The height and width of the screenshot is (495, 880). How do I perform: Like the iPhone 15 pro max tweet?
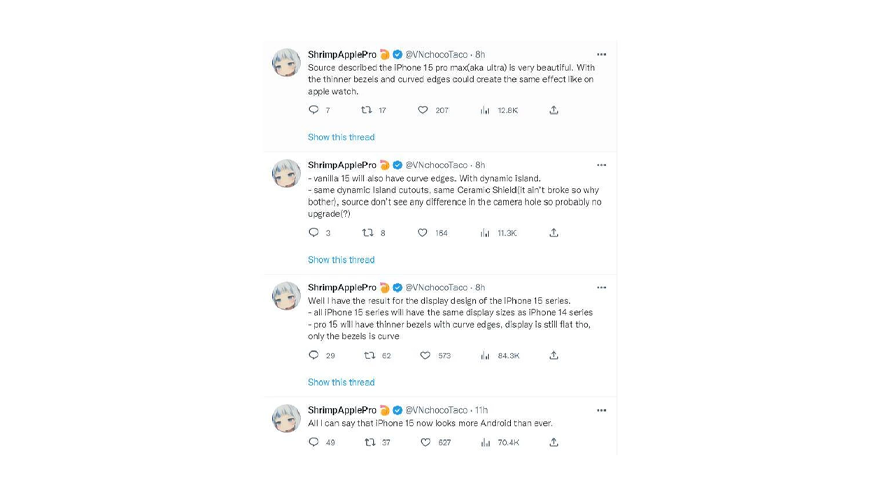[x=423, y=110]
